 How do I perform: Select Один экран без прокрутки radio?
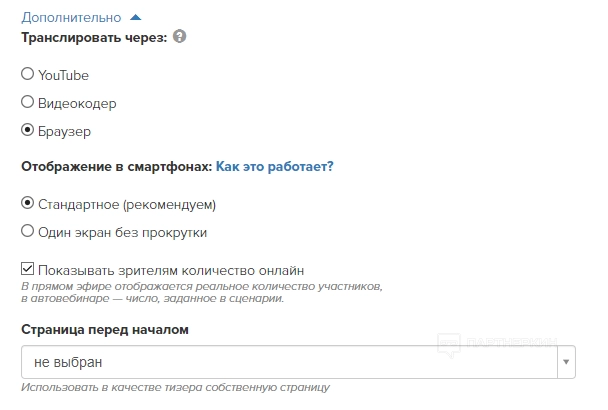[x=27, y=232]
